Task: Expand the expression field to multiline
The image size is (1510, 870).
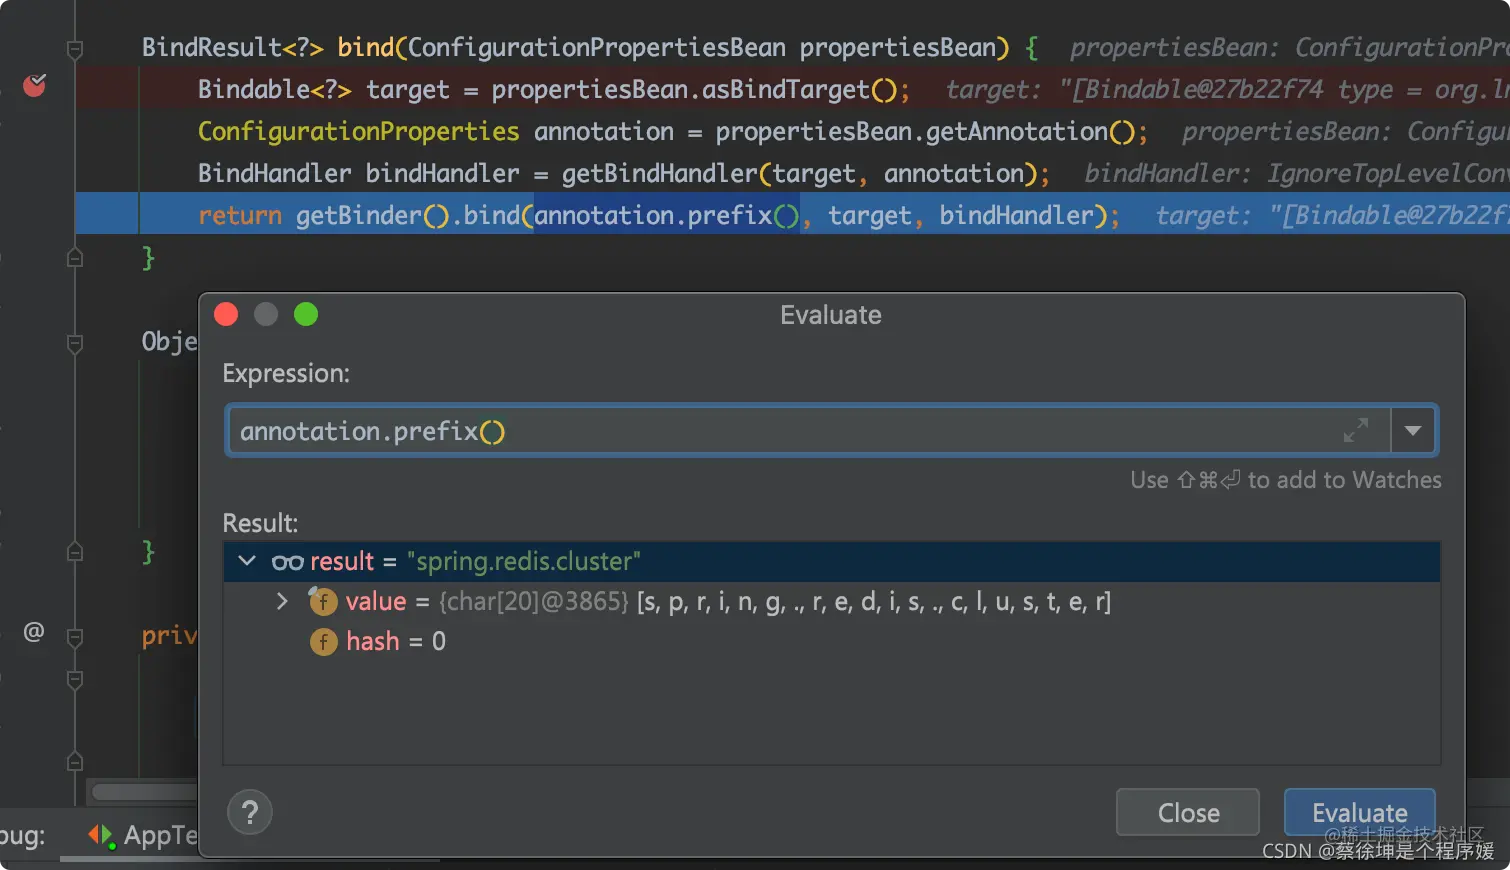Action: tap(1356, 431)
